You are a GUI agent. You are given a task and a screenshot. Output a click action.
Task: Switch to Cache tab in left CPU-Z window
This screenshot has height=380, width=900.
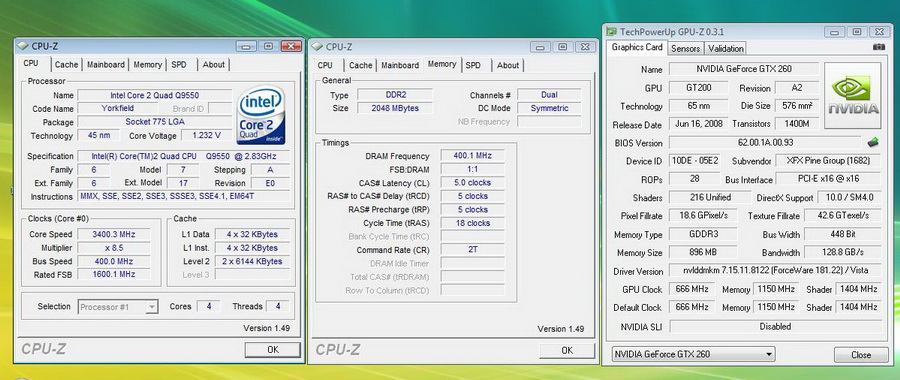(x=66, y=65)
